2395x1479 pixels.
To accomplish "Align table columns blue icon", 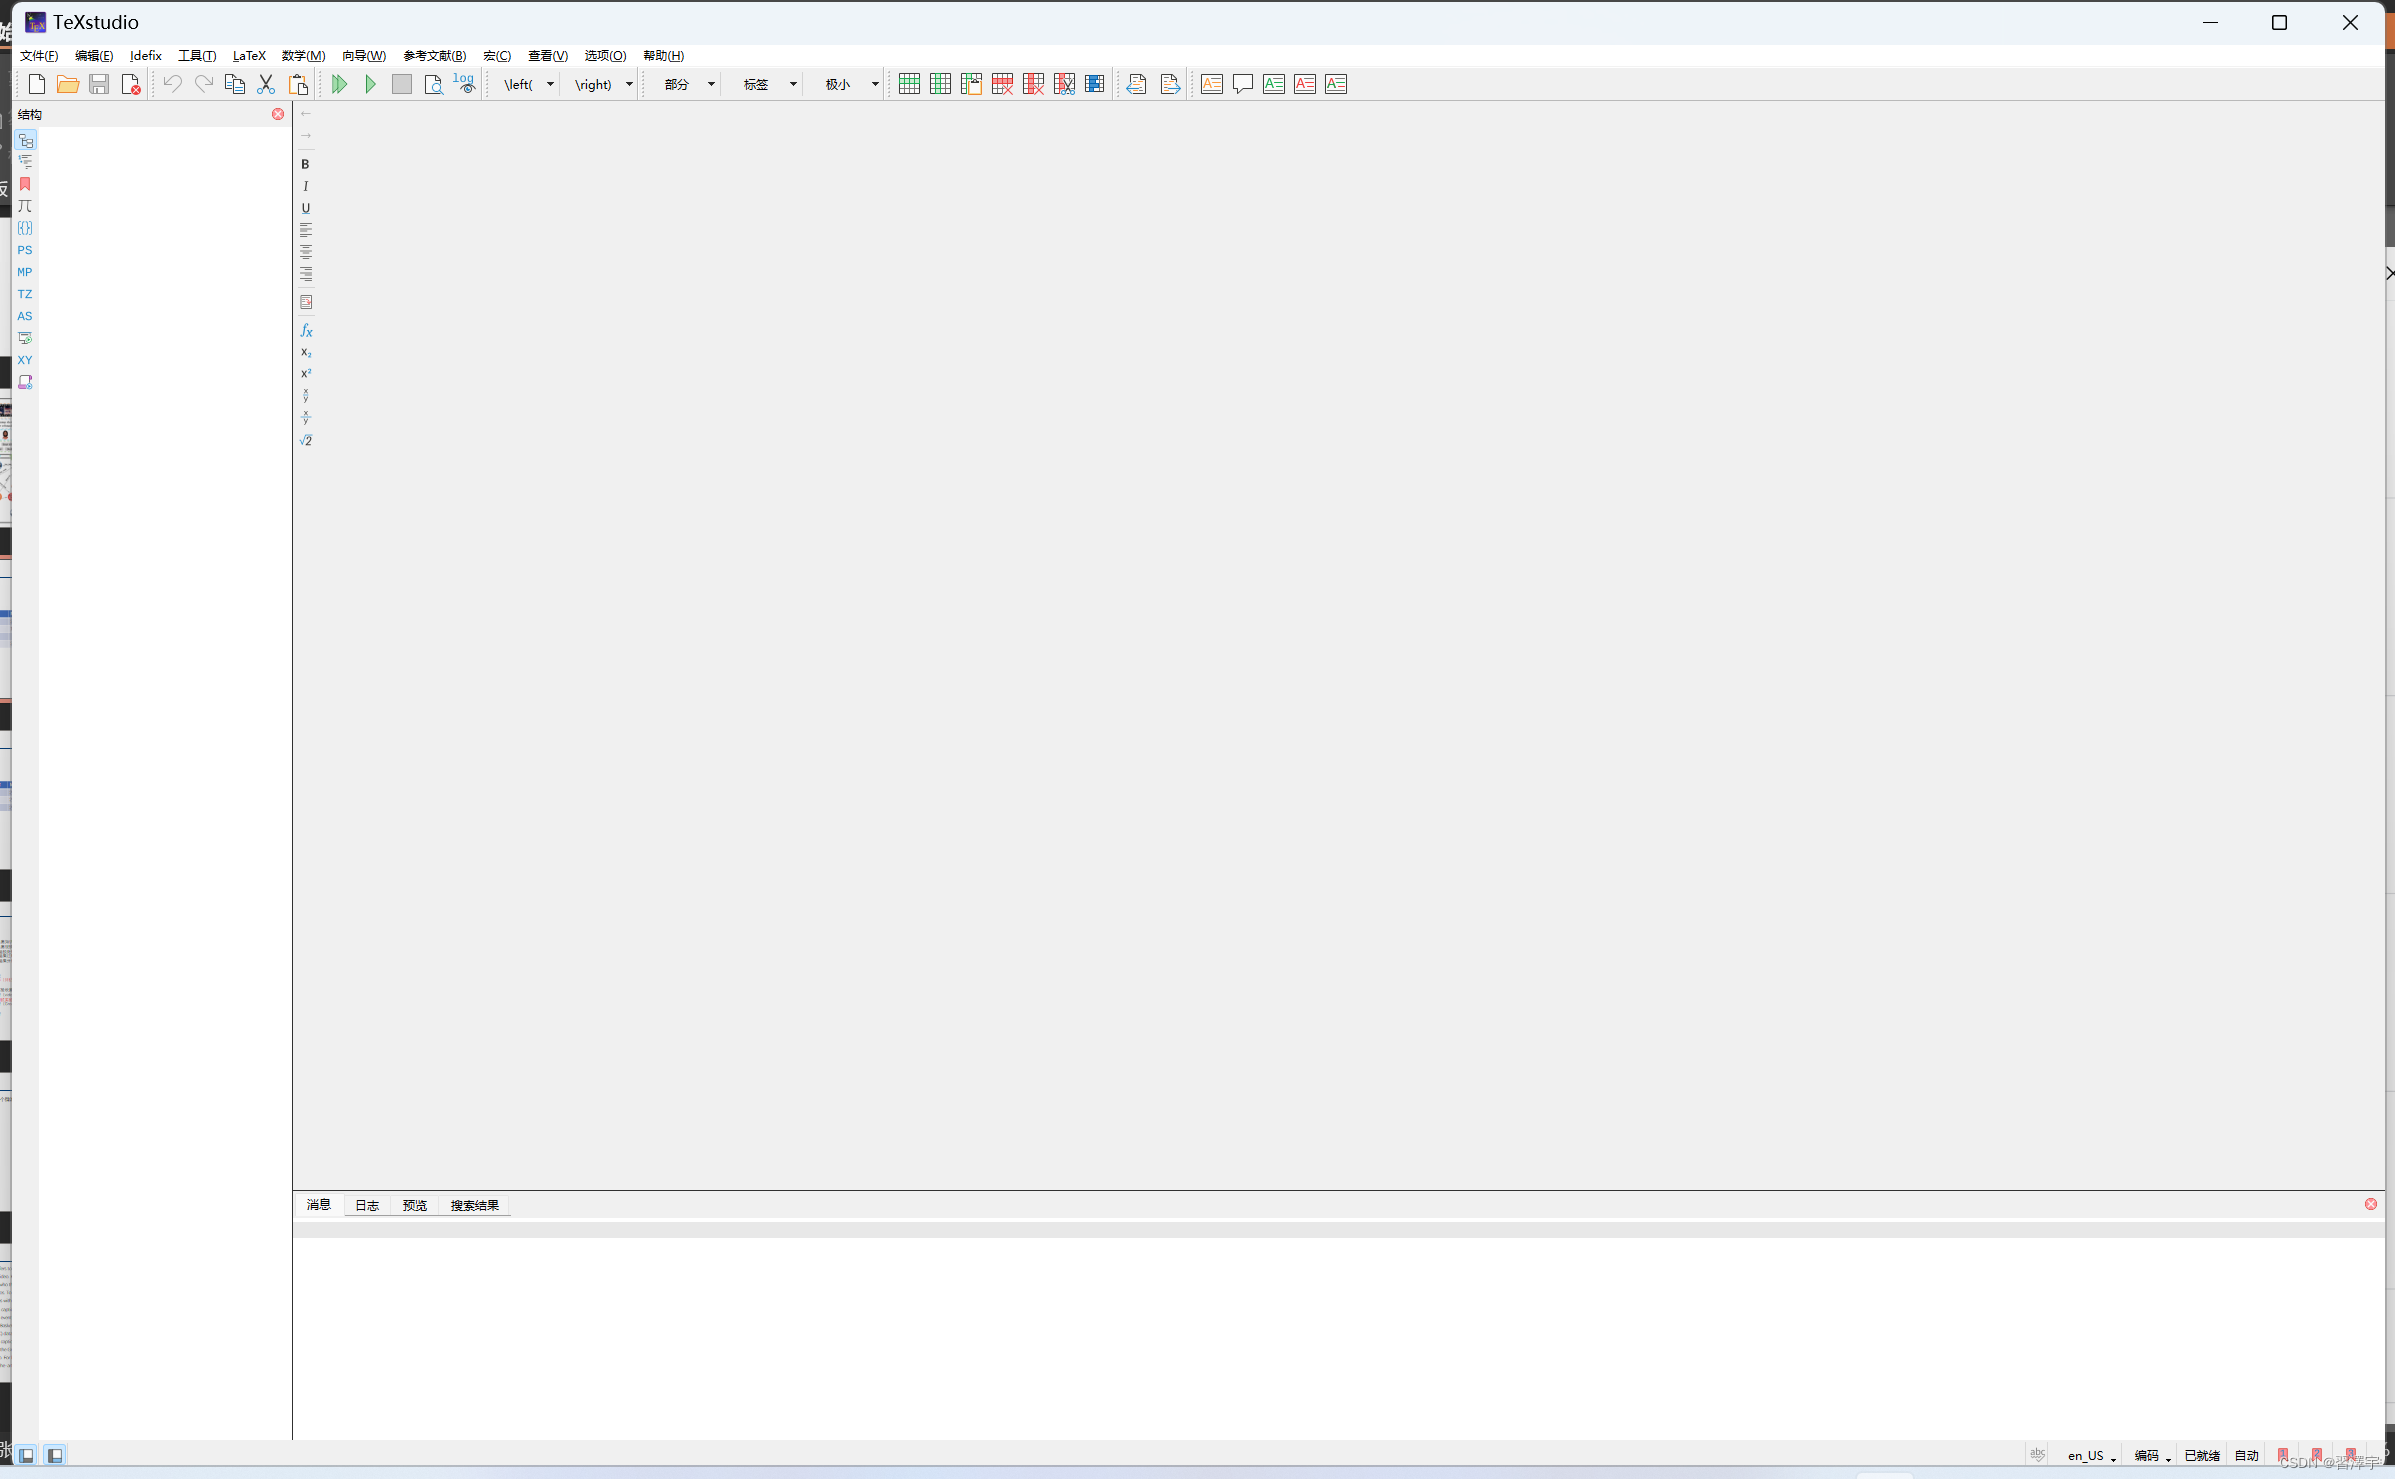I will click(x=1095, y=84).
